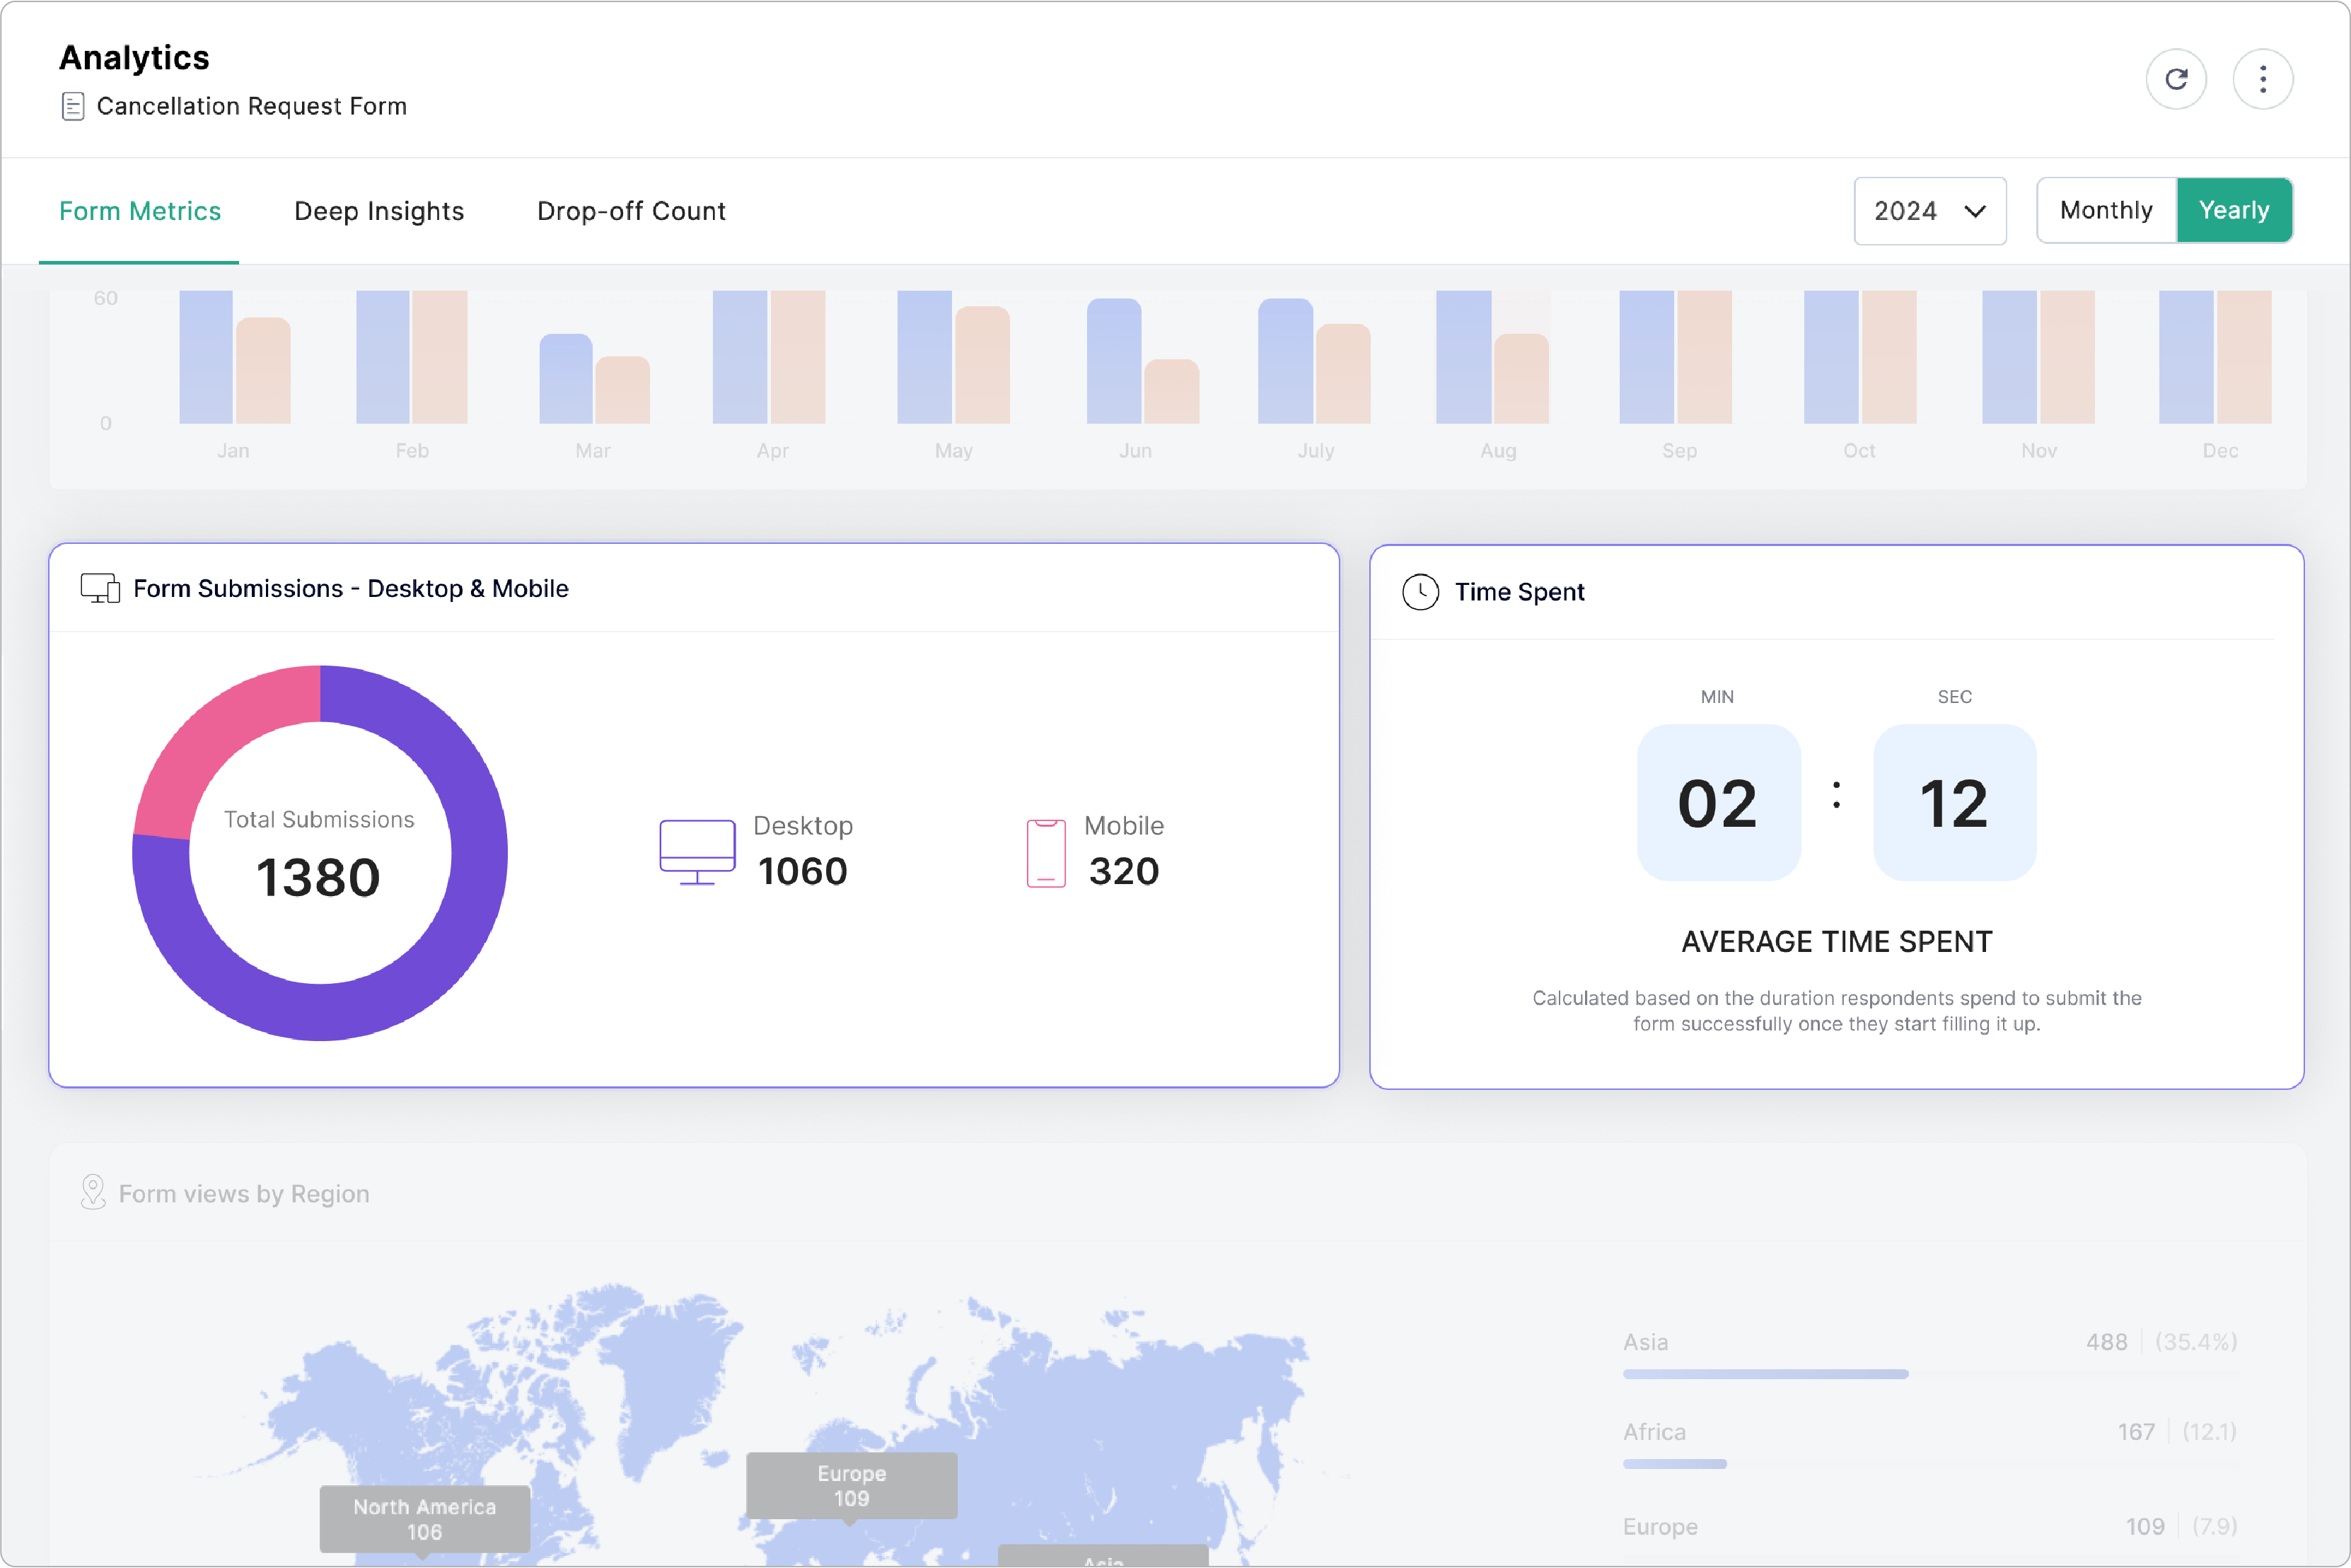
Task: Switch to the Deep Insights tab
Action: 379,211
